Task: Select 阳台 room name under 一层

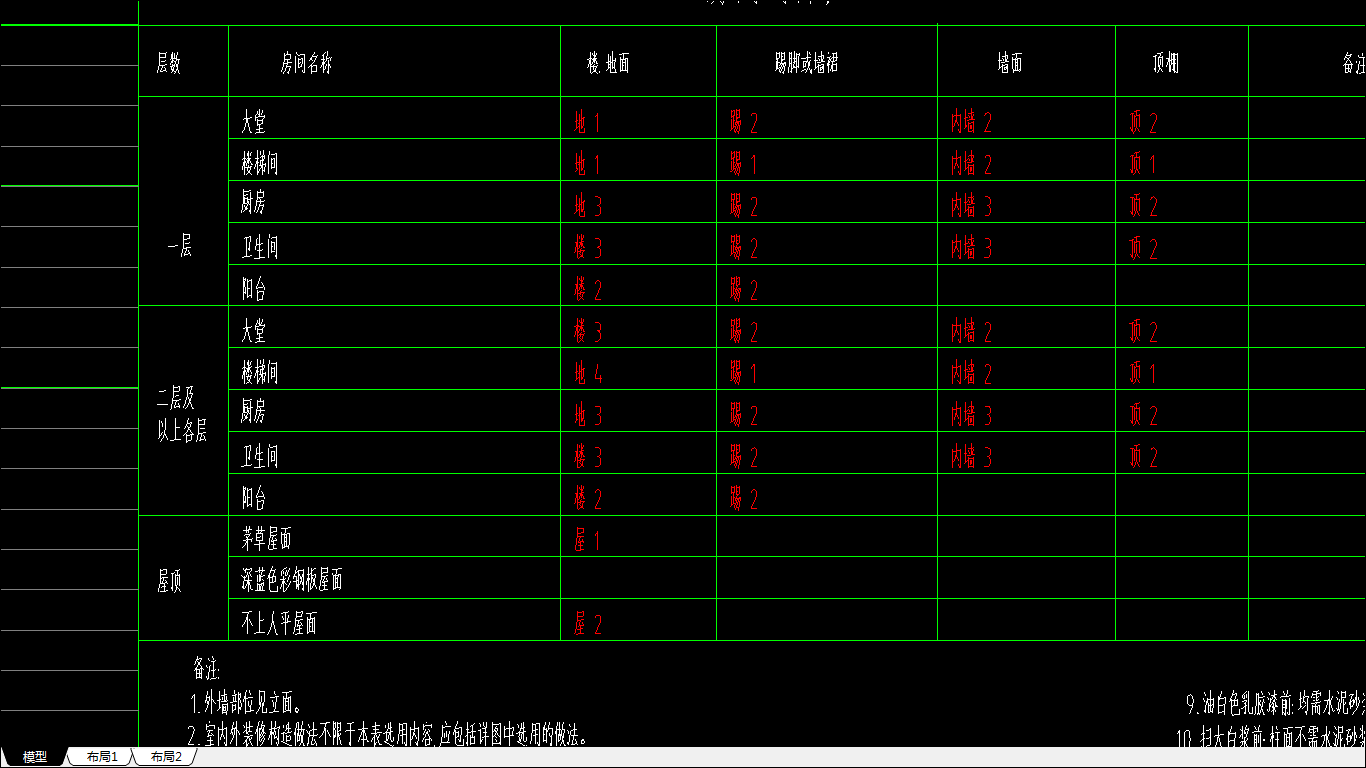Action: tap(254, 290)
